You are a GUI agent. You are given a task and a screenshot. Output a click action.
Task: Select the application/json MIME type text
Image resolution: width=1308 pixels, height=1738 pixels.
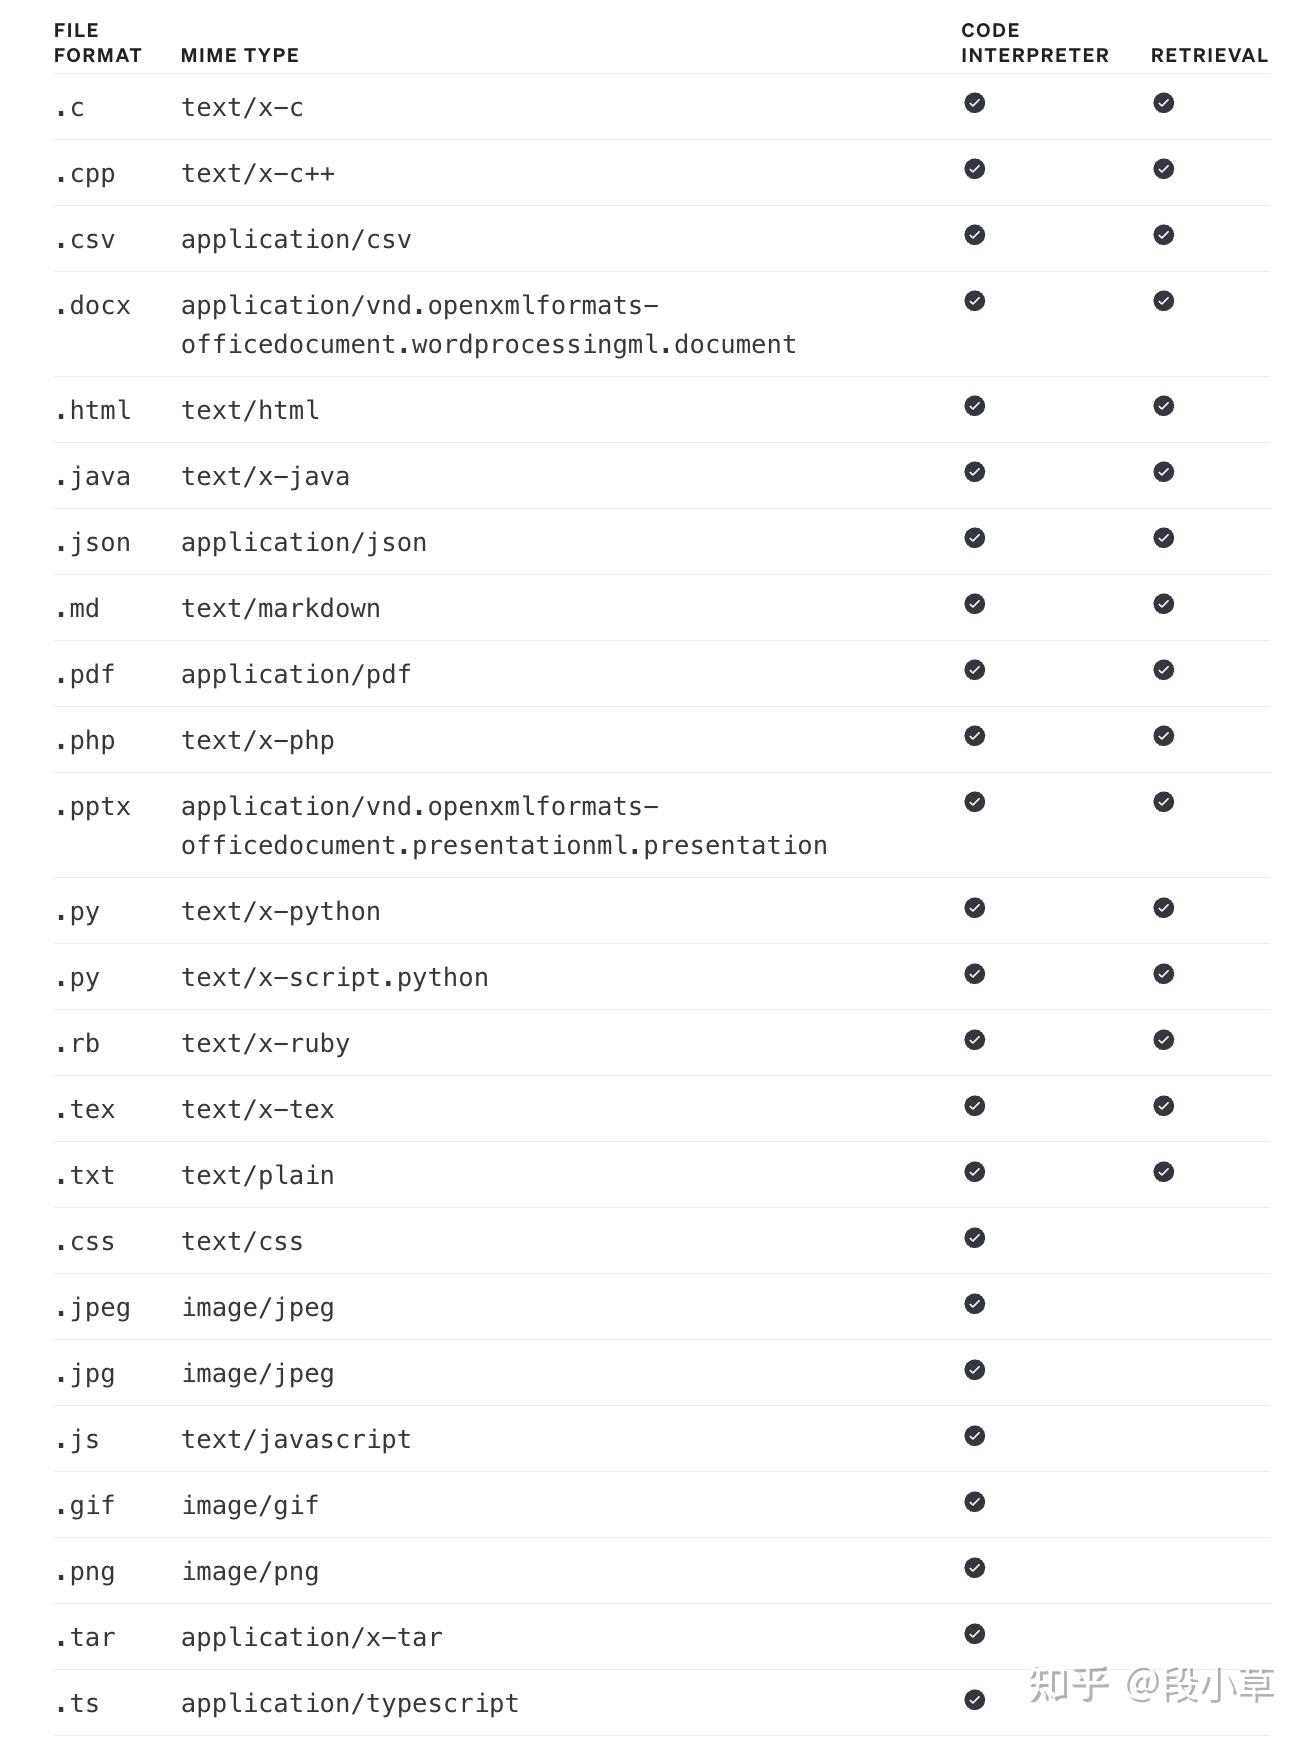coord(304,542)
